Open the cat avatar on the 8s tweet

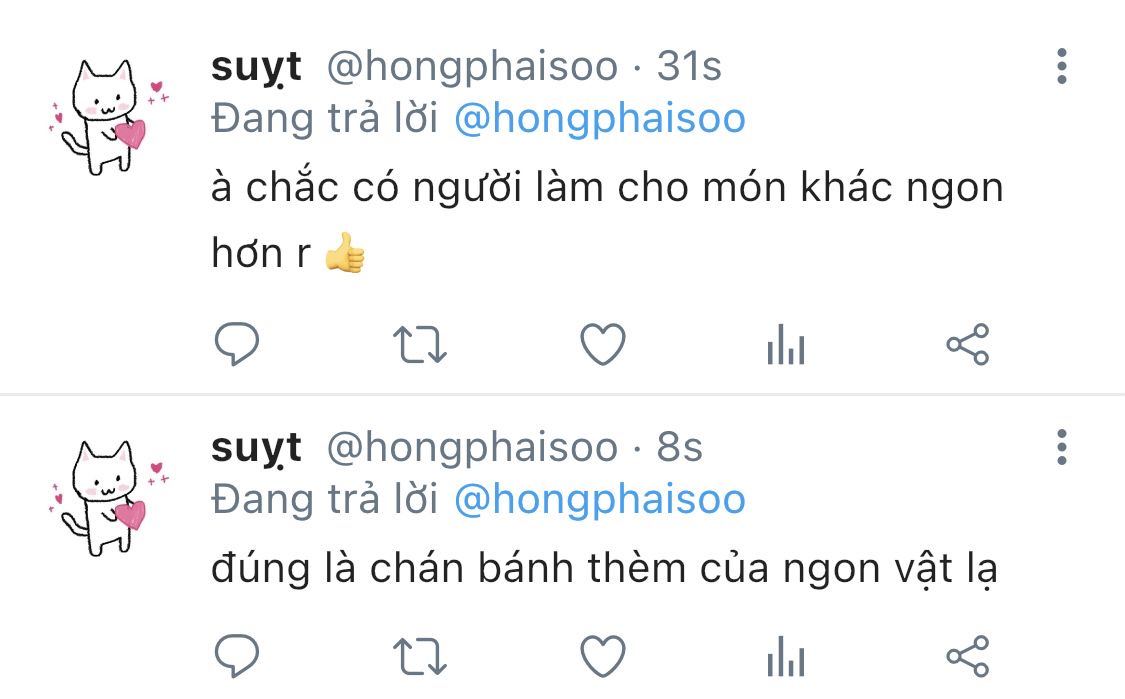109,498
